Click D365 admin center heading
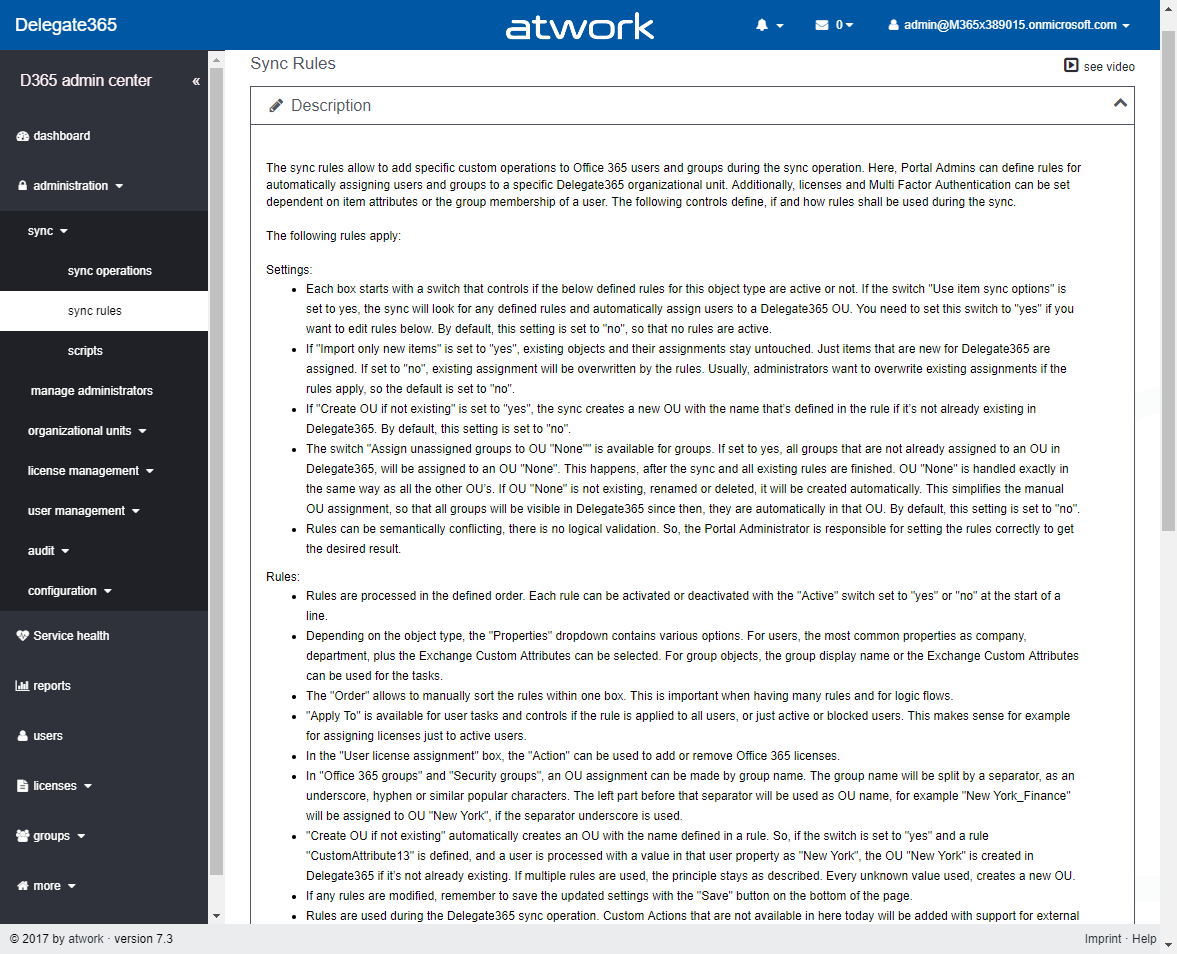Viewport: 1177px width, 954px height. tap(86, 80)
